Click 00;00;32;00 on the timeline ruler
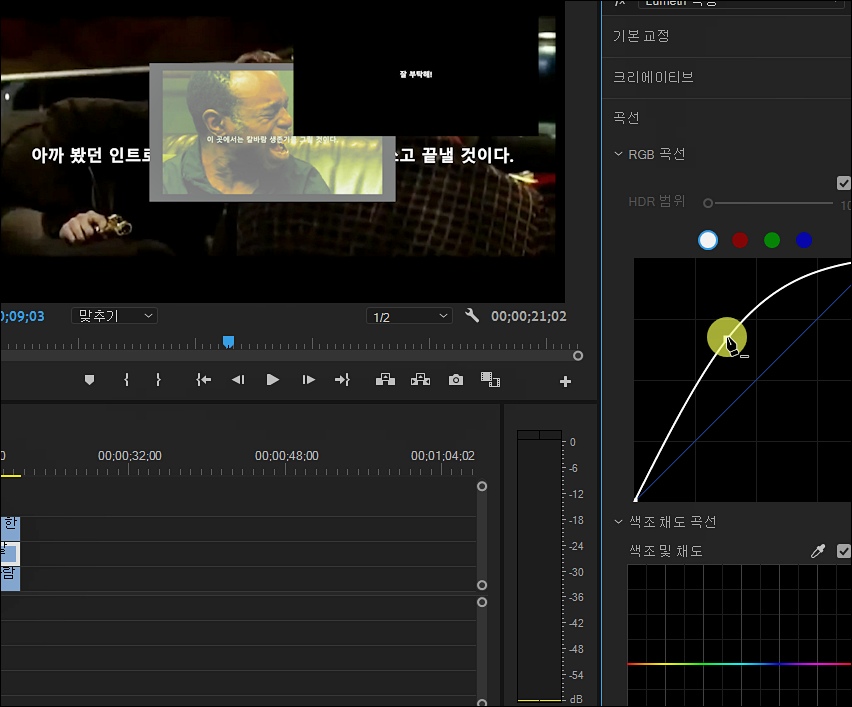 [130, 455]
